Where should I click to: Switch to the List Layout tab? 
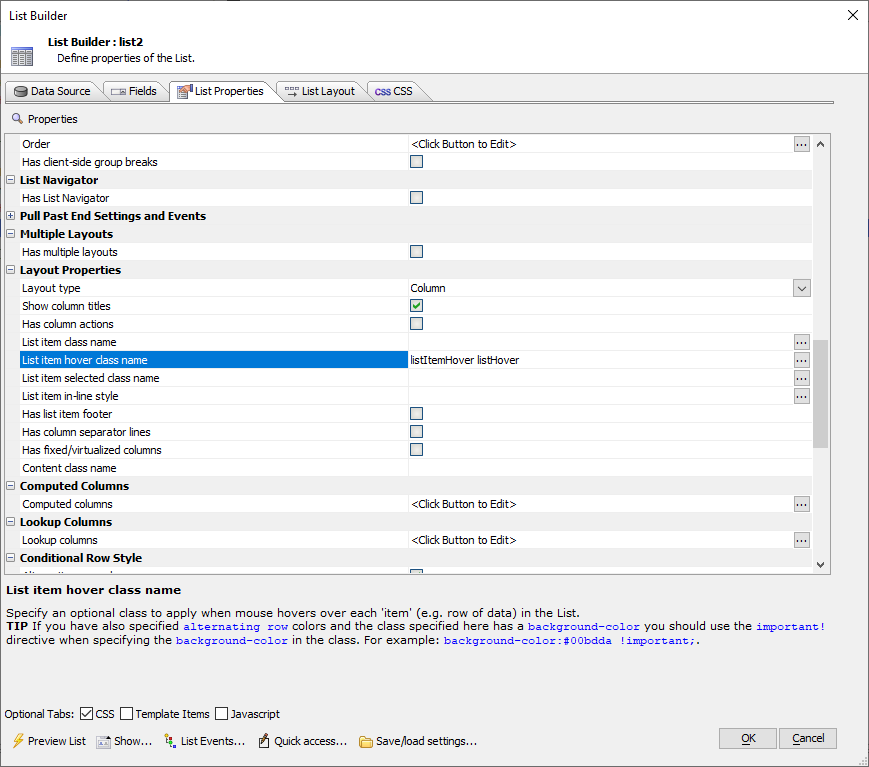point(321,91)
